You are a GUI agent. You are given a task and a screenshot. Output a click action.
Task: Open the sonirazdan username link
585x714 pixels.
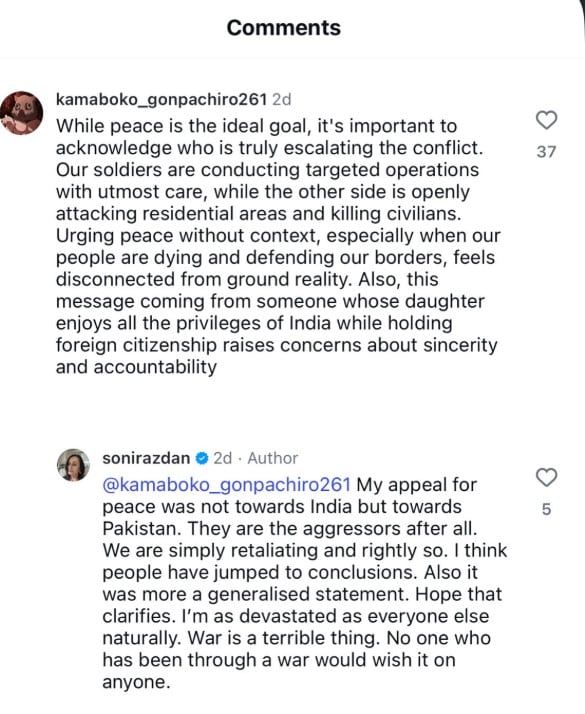click(146, 458)
